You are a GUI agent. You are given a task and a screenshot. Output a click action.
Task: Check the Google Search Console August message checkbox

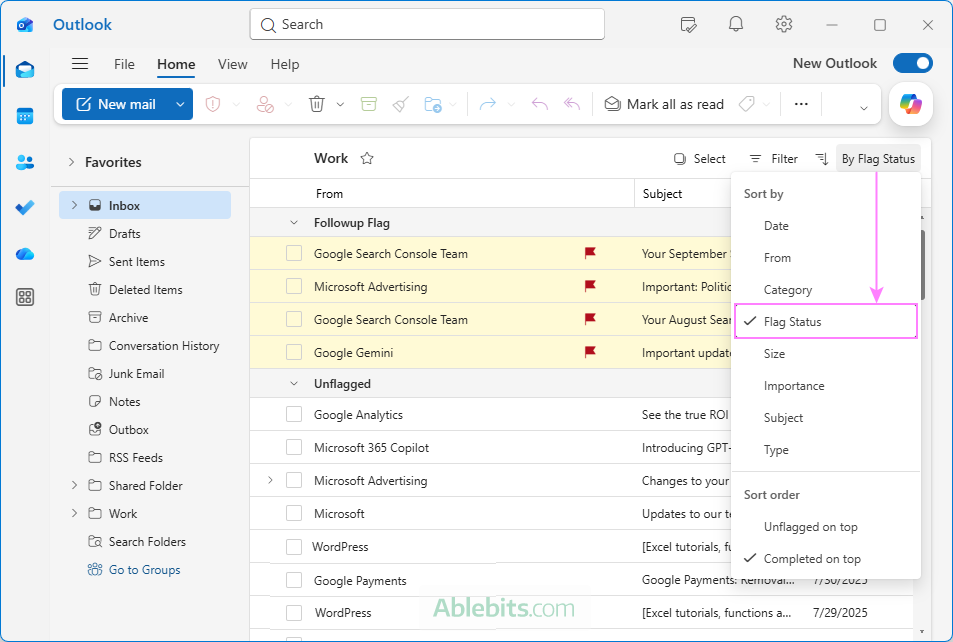click(294, 319)
